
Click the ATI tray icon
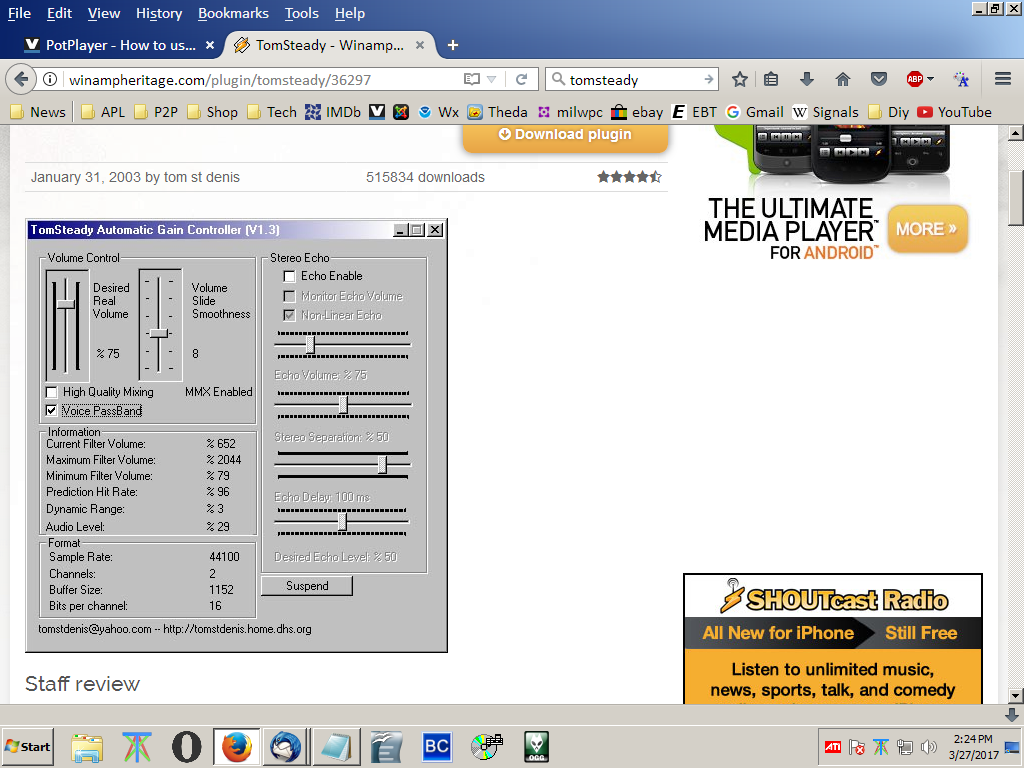tap(833, 747)
